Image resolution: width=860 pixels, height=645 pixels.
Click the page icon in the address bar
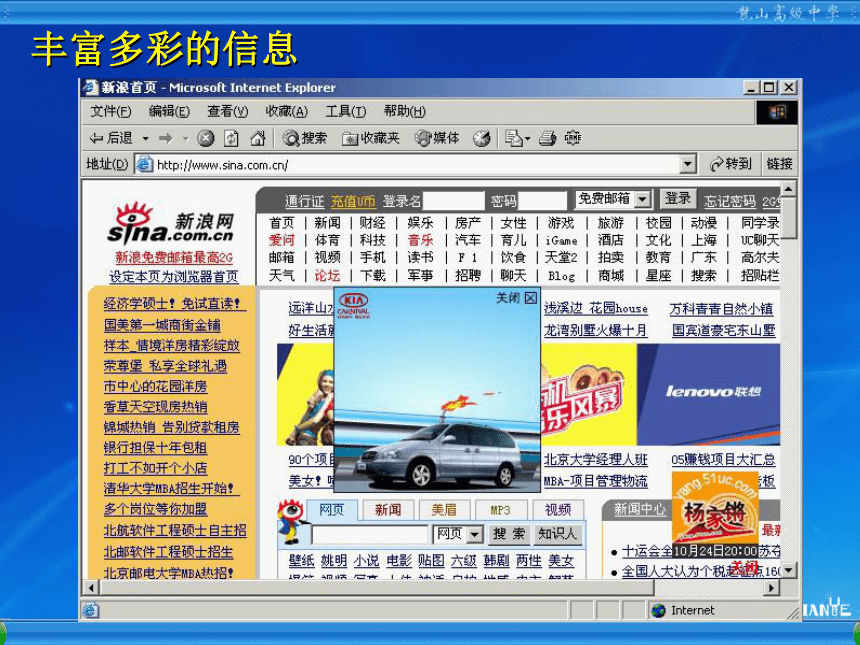pos(144,164)
